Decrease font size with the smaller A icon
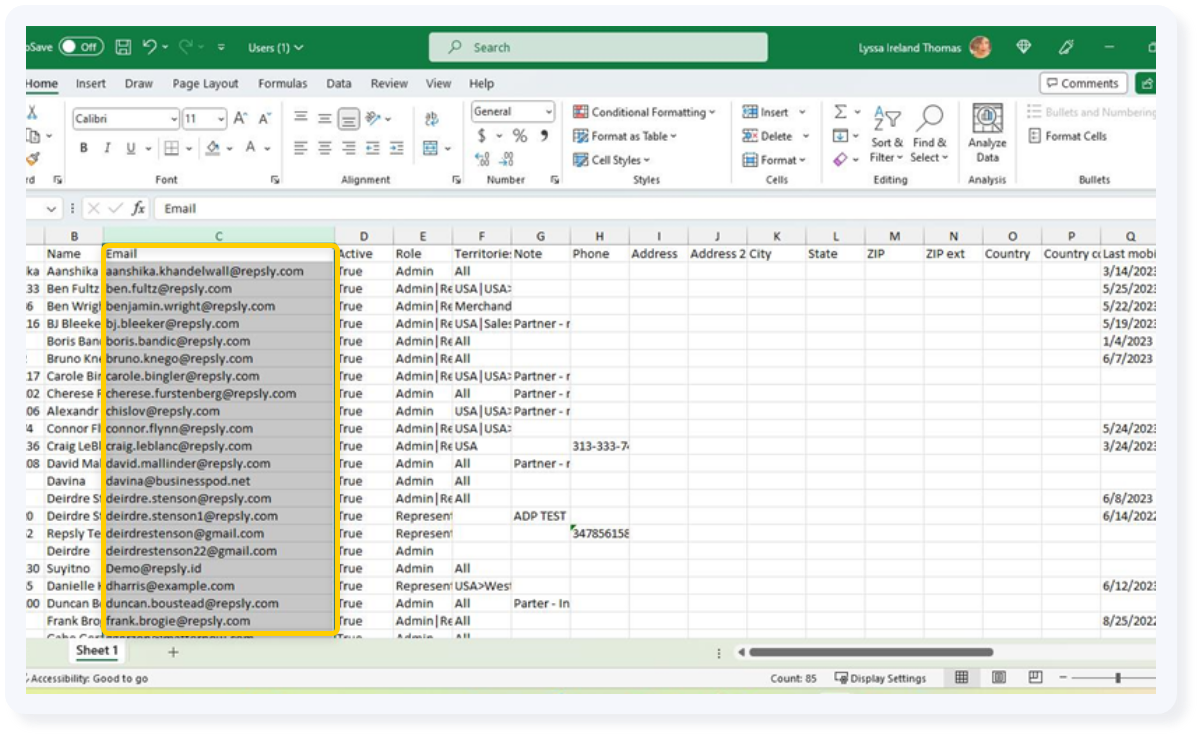This screenshot has width=1202, height=739. [x=264, y=118]
